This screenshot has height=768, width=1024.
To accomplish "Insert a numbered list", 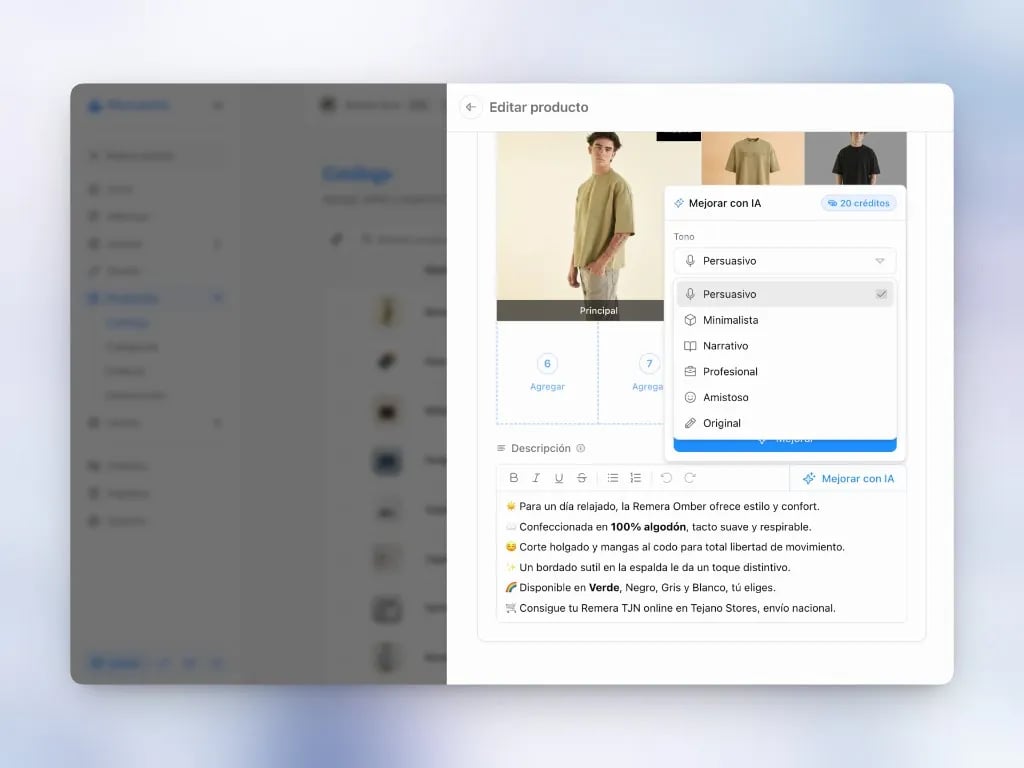I will [635, 478].
